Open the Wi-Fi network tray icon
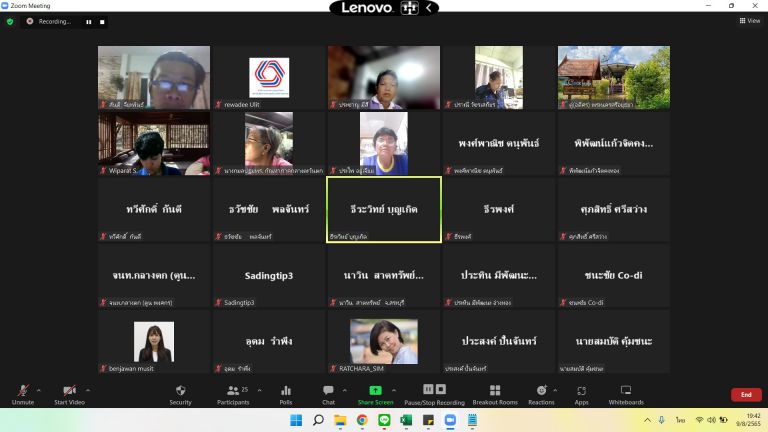This screenshot has height=432, width=768. pyautogui.click(x=699, y=420)
